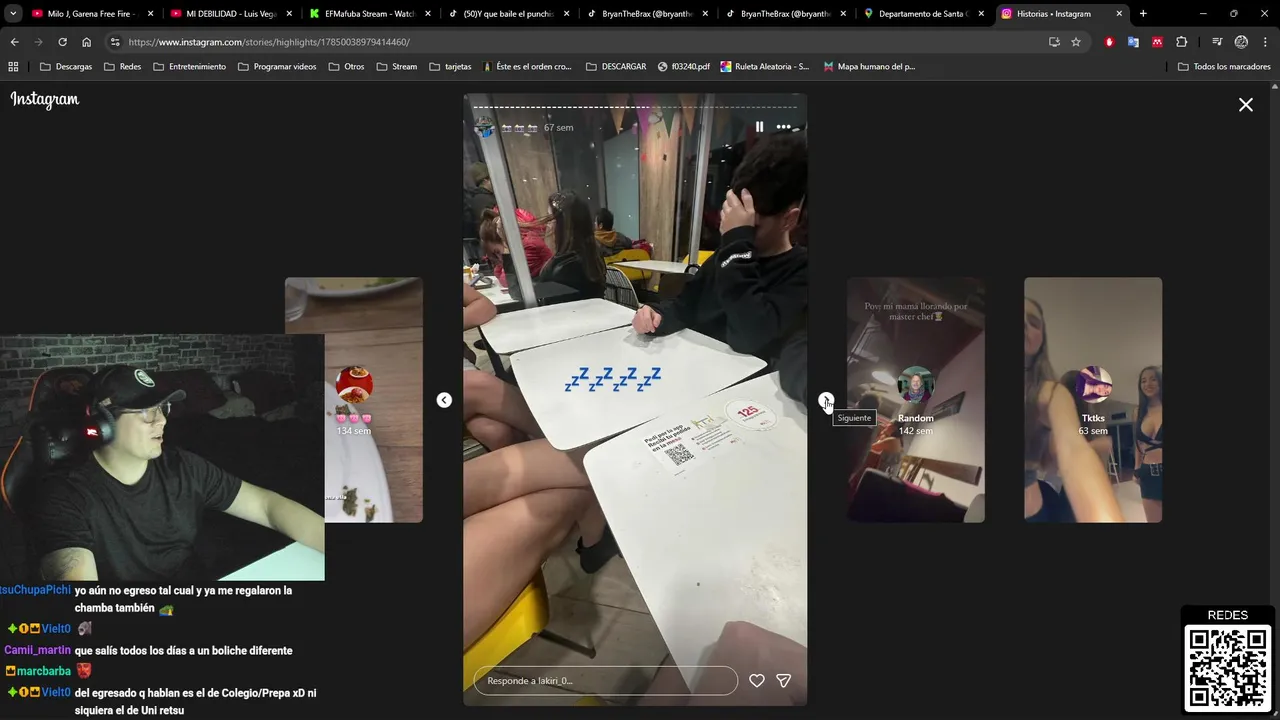Pause the Instagram story
Screen dimensions: 1280x720
click(759, 127)
